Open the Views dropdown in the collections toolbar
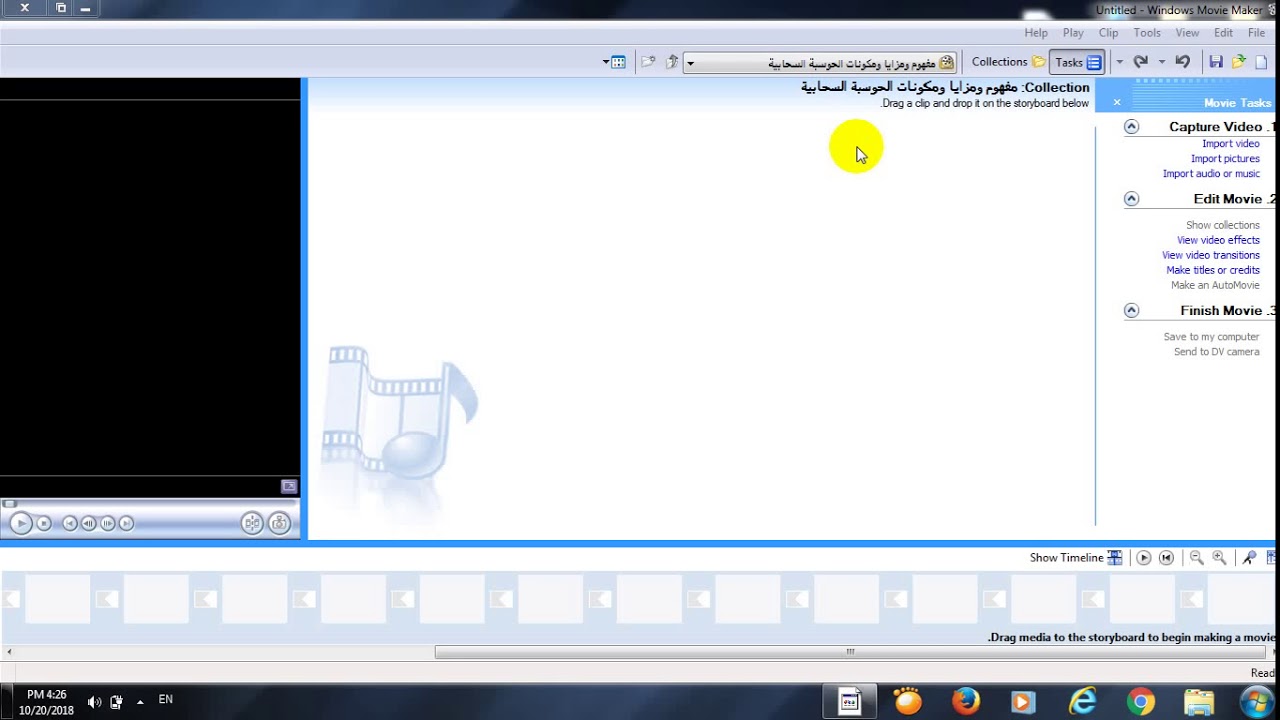 click(x=614, y=62)
